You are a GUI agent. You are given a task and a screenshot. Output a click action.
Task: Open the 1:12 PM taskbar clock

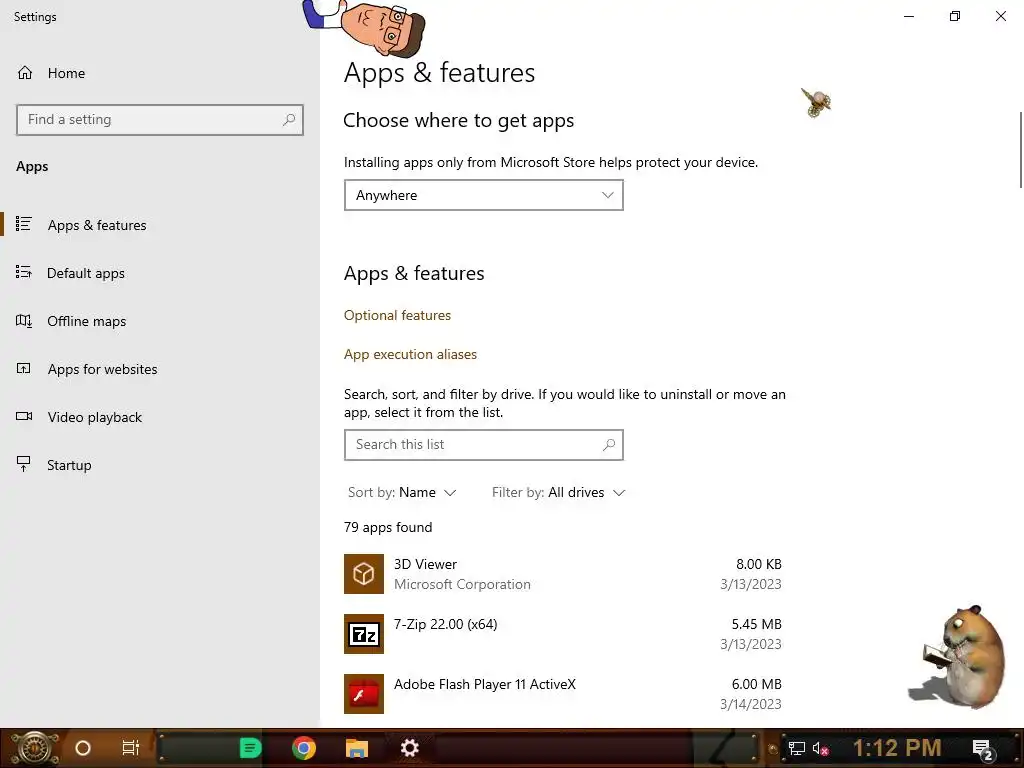coord(897,748)
